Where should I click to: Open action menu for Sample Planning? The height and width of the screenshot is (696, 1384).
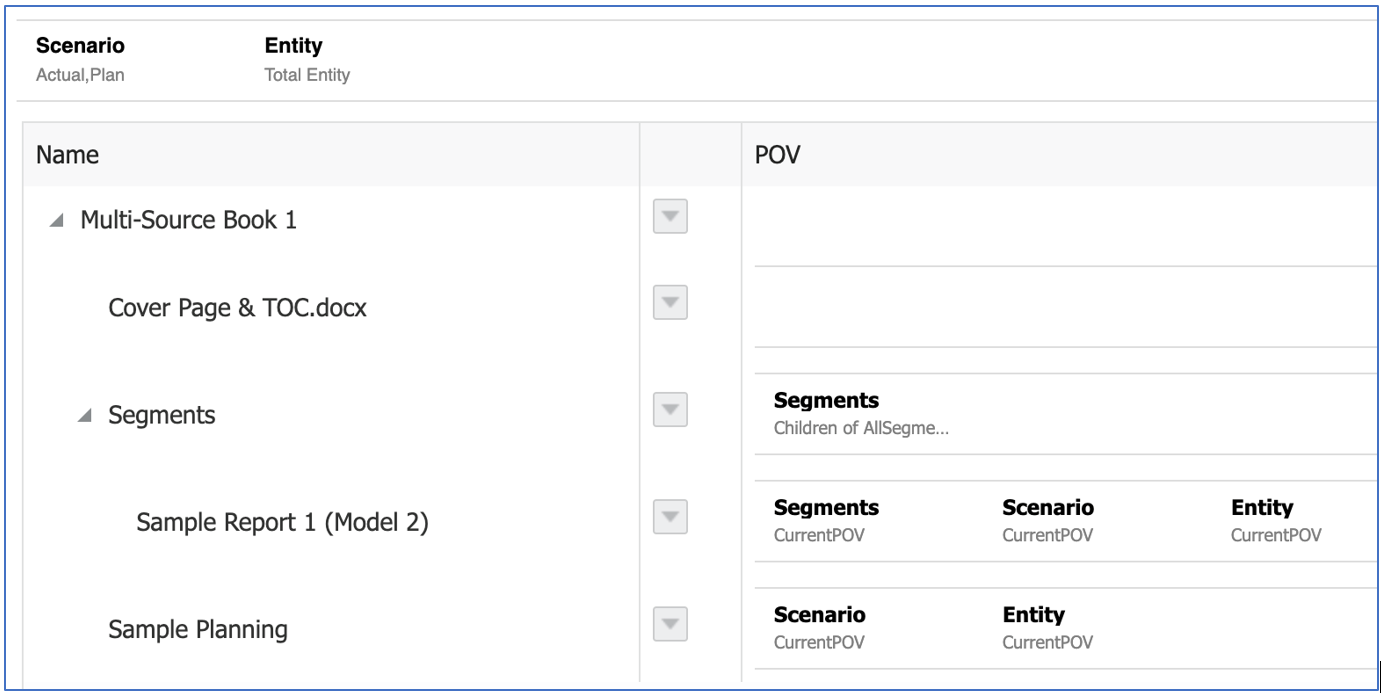pos(670,624)
